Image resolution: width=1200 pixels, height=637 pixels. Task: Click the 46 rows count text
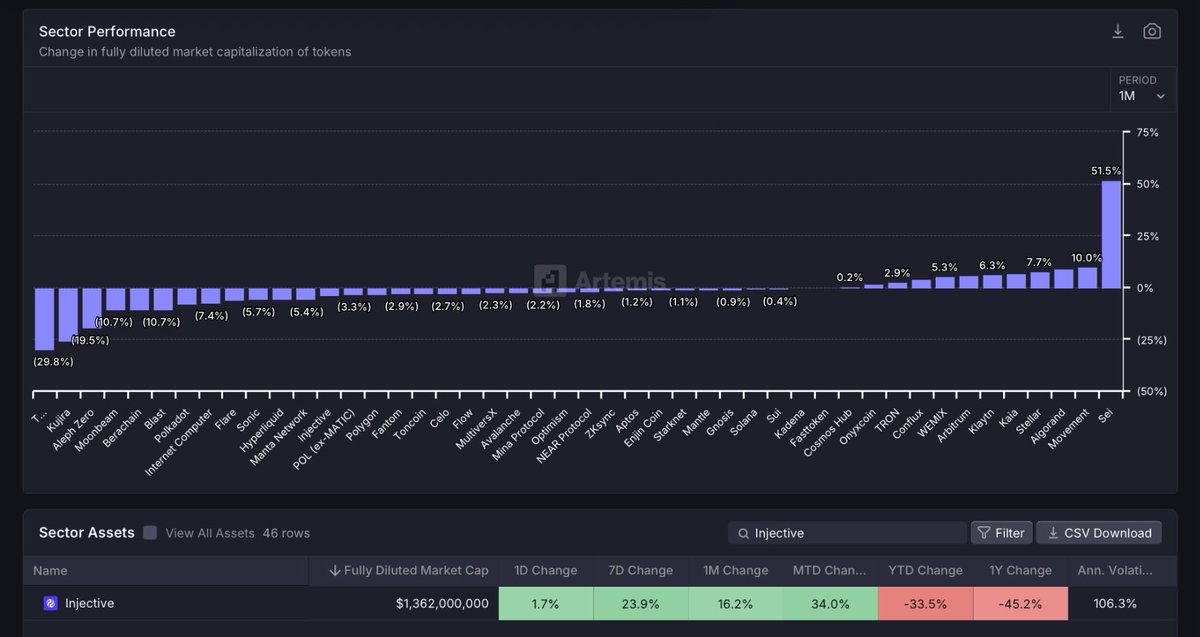click(286, 533)
